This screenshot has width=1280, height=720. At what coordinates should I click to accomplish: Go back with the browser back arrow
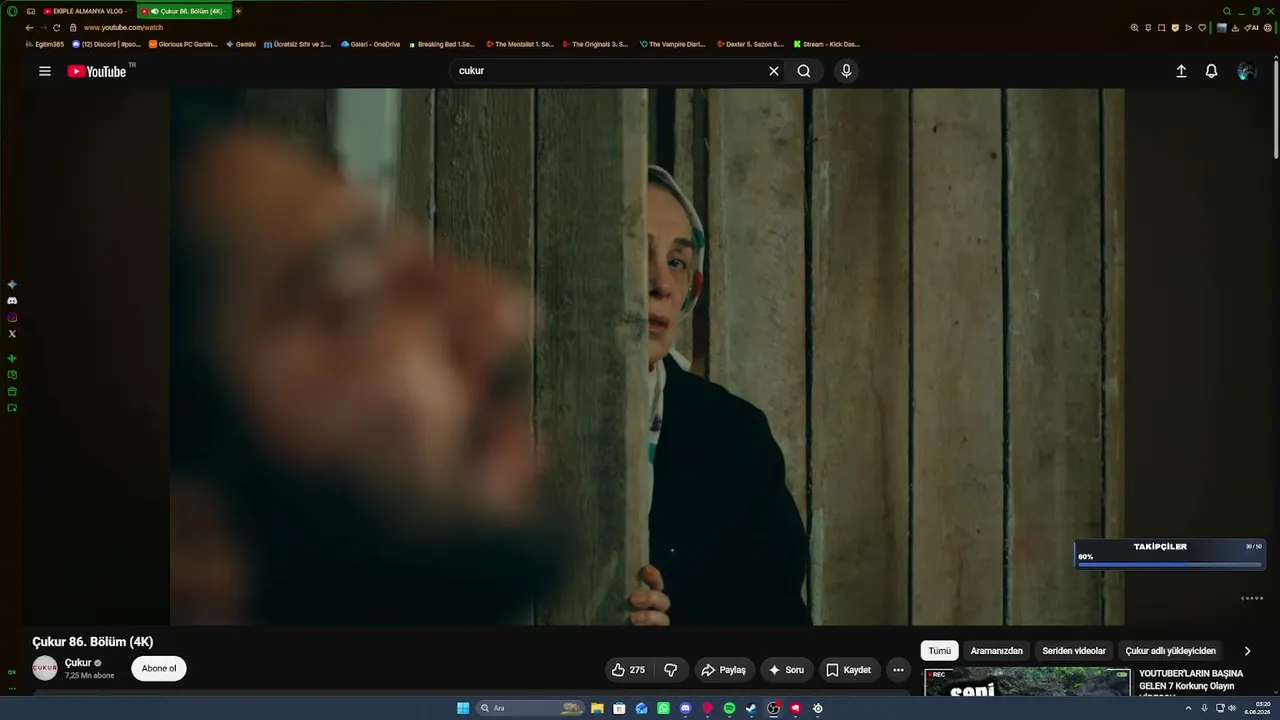pos(29,28)
